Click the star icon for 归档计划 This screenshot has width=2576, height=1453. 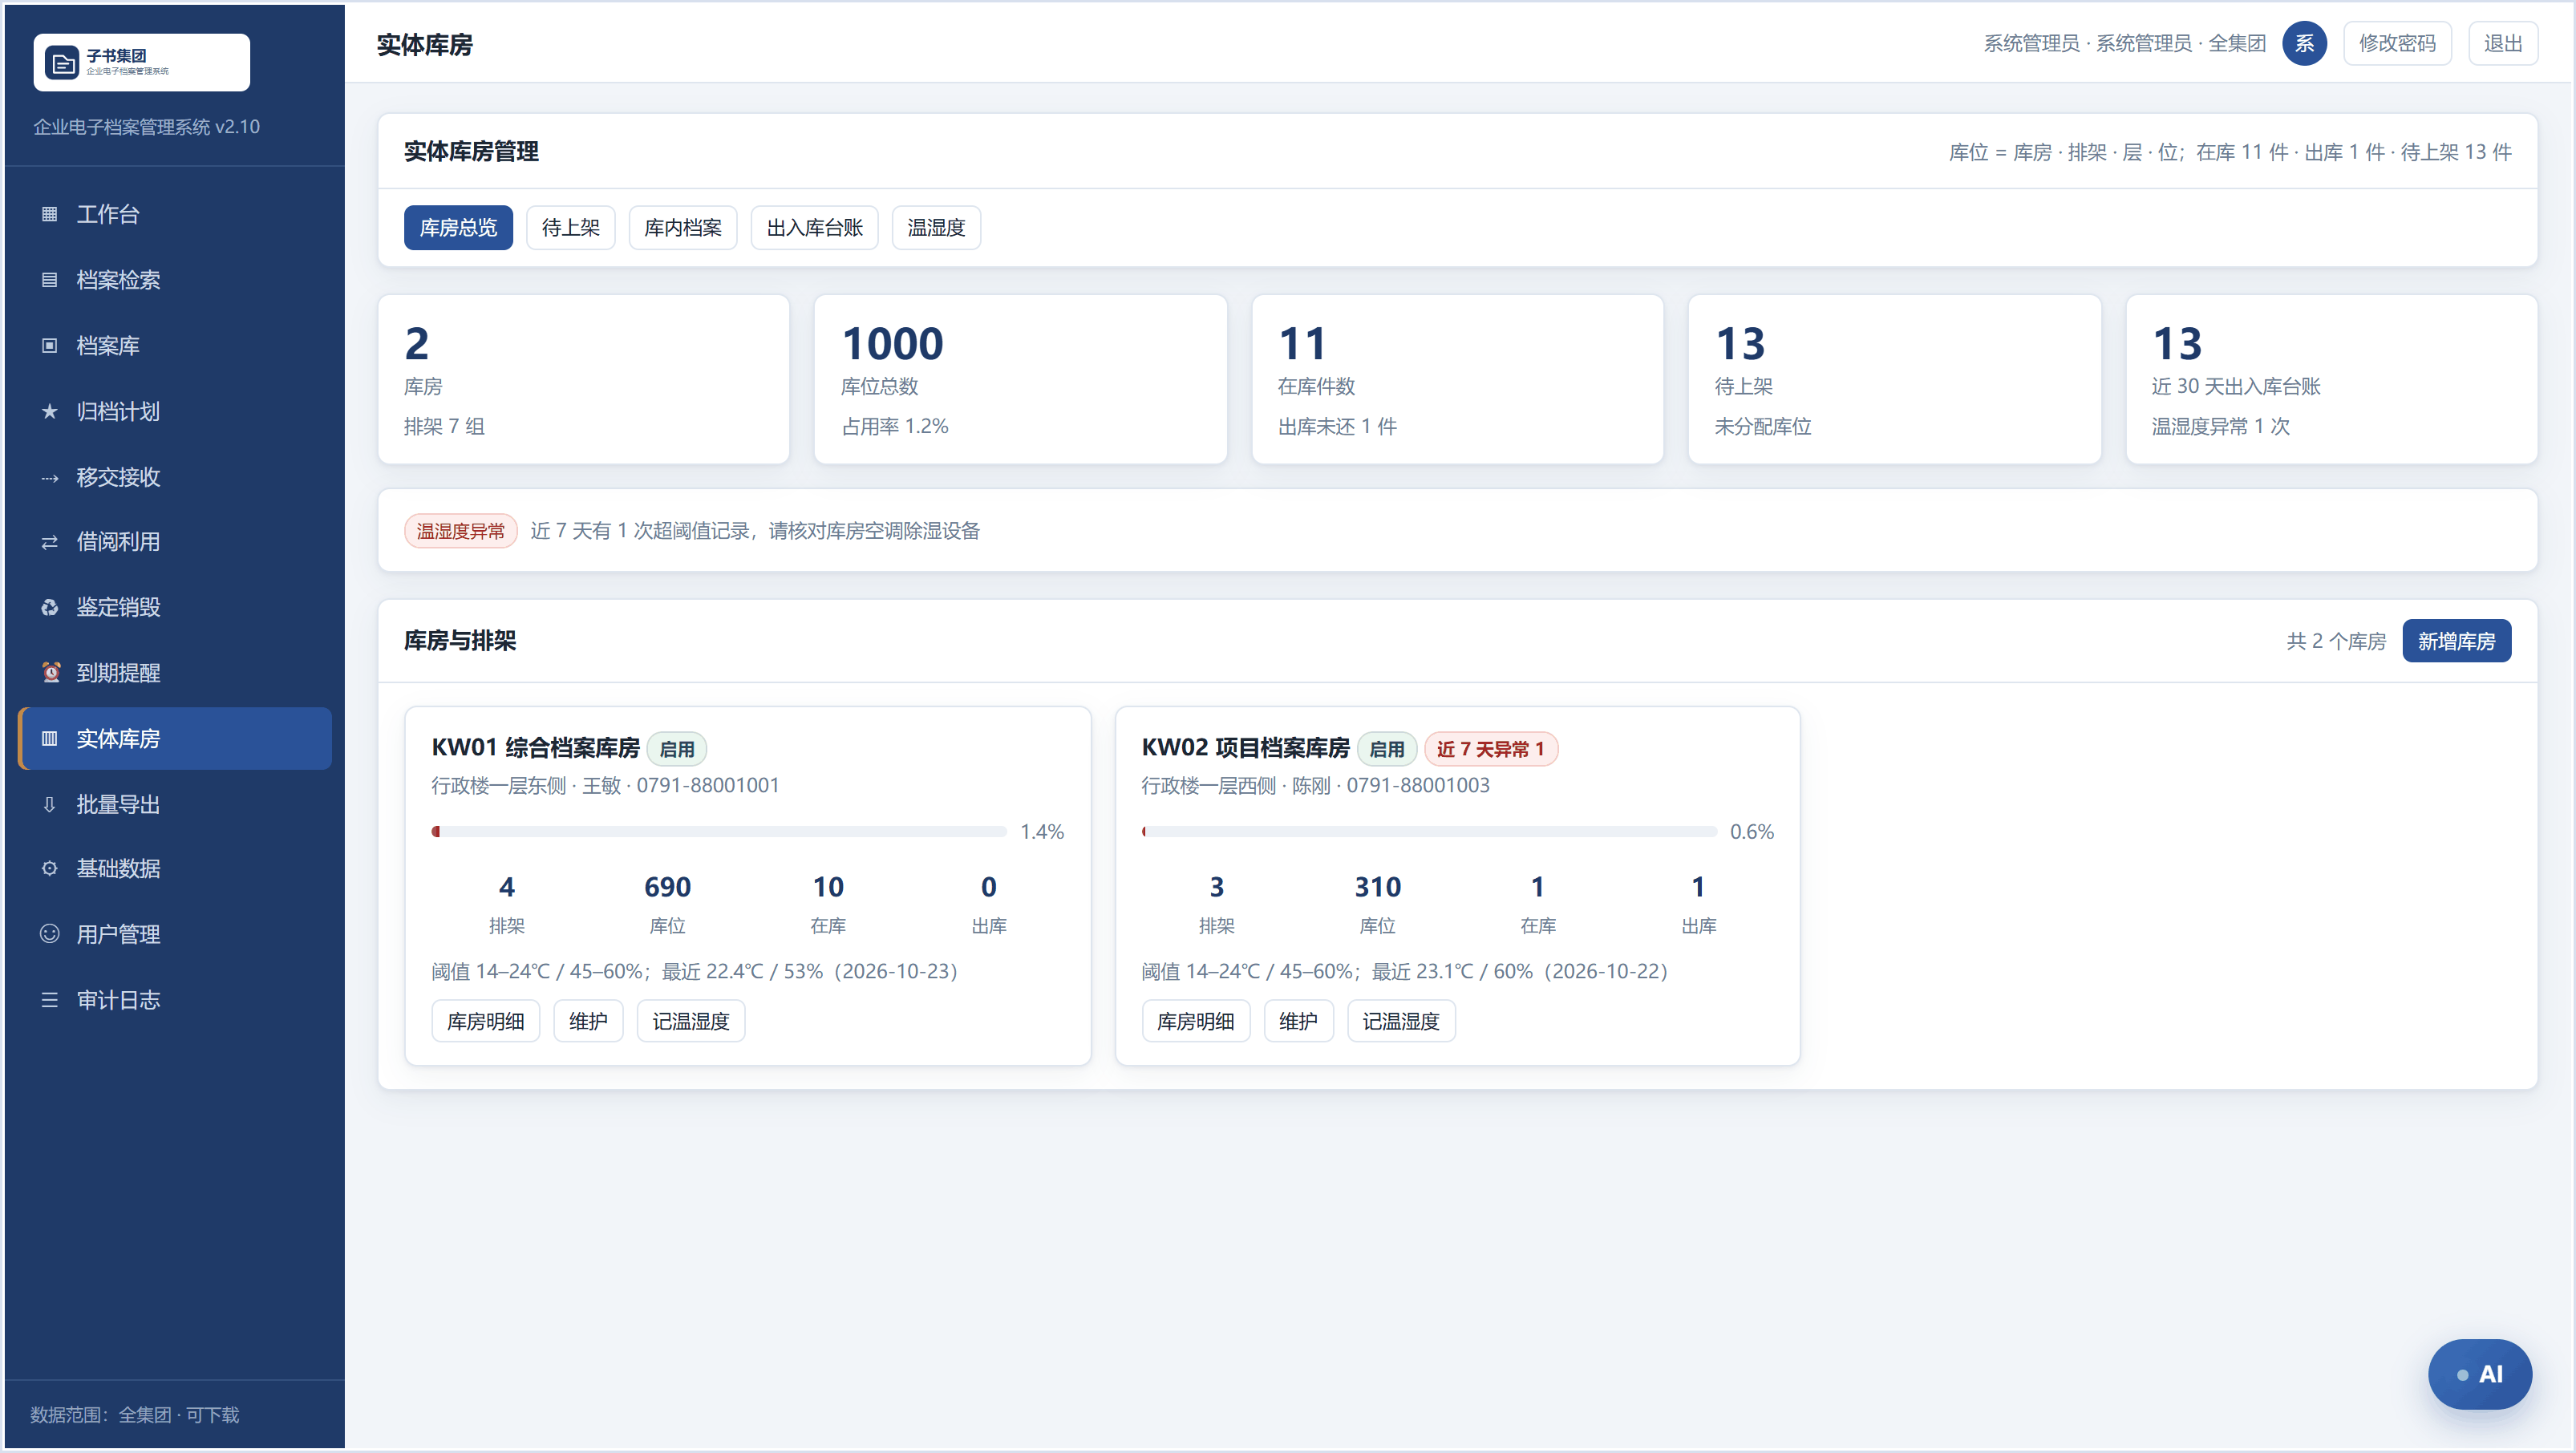click(x=49, y=411)
